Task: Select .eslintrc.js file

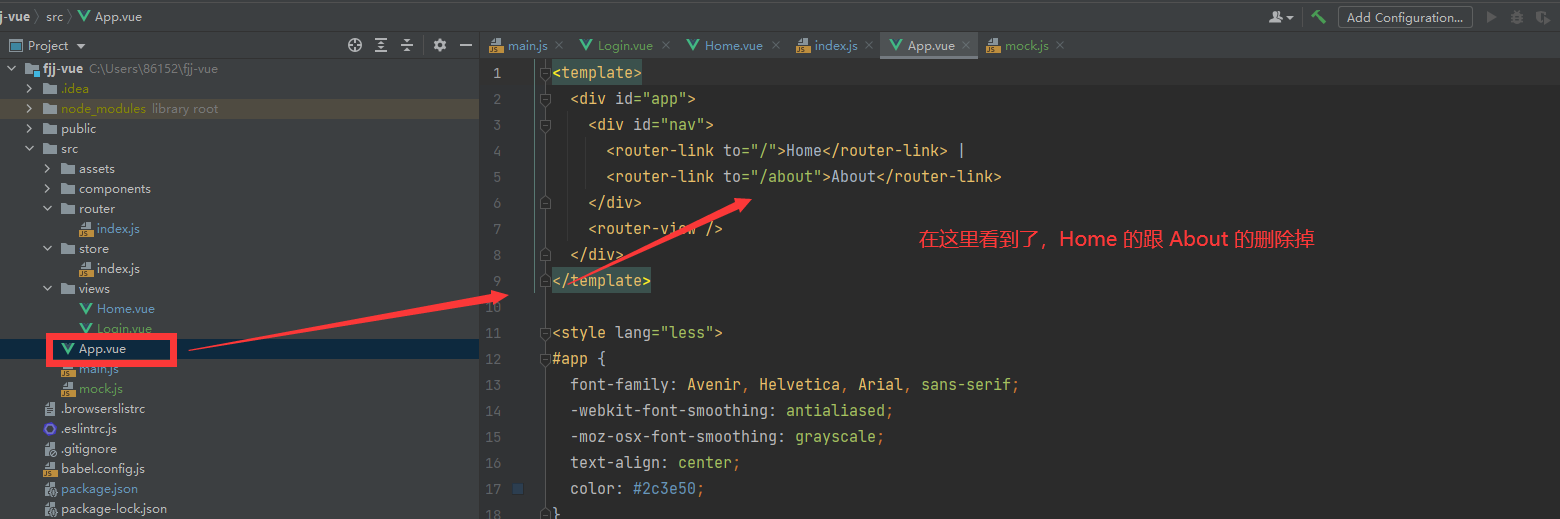Action: [89, 429]
